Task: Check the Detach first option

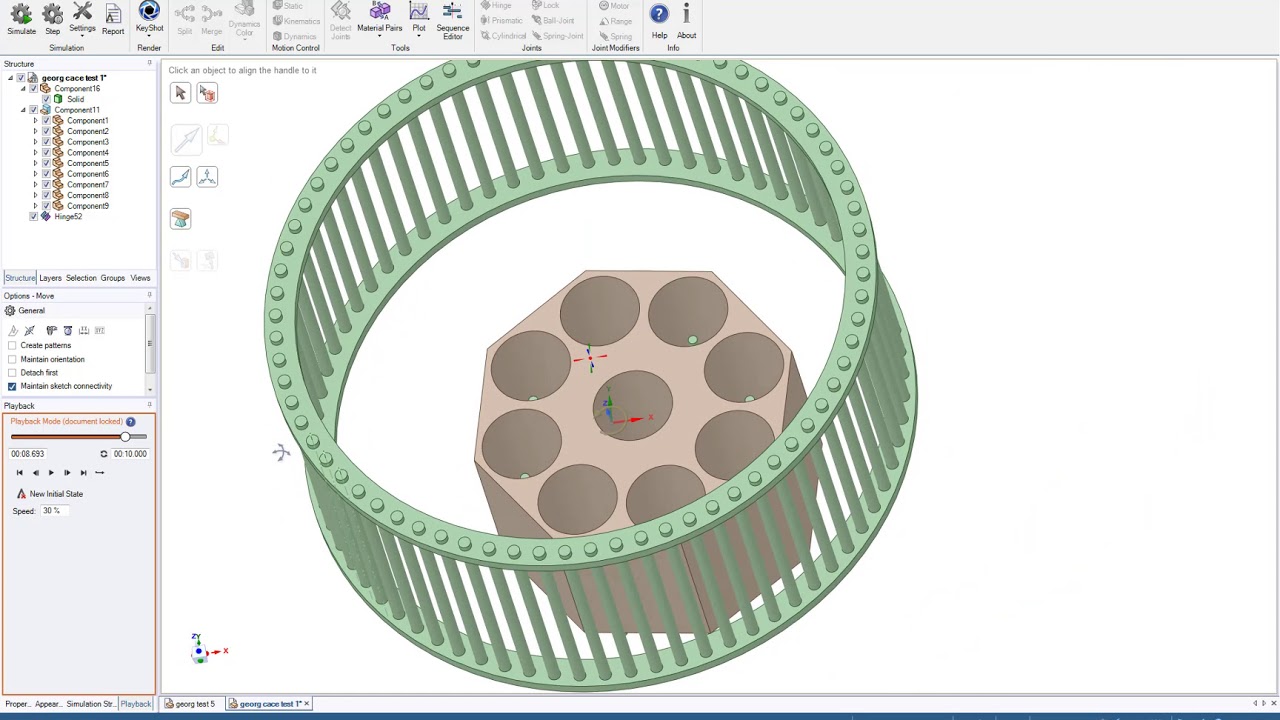Action: point(12,373)
